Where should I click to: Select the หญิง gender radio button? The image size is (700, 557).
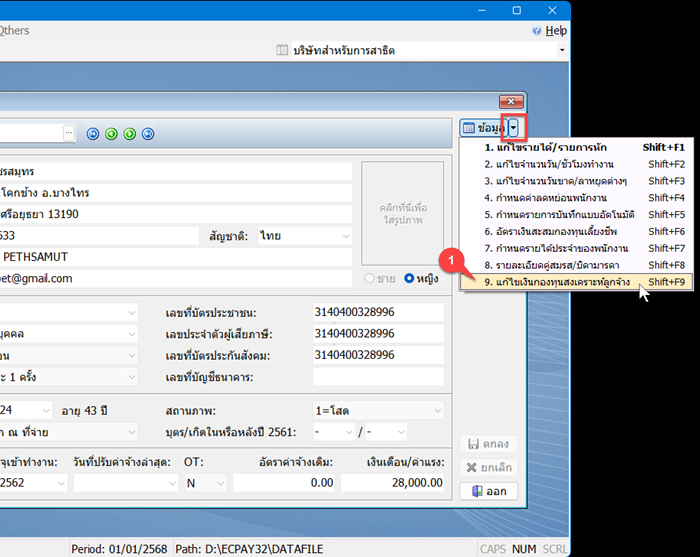[x=409, y=277]
